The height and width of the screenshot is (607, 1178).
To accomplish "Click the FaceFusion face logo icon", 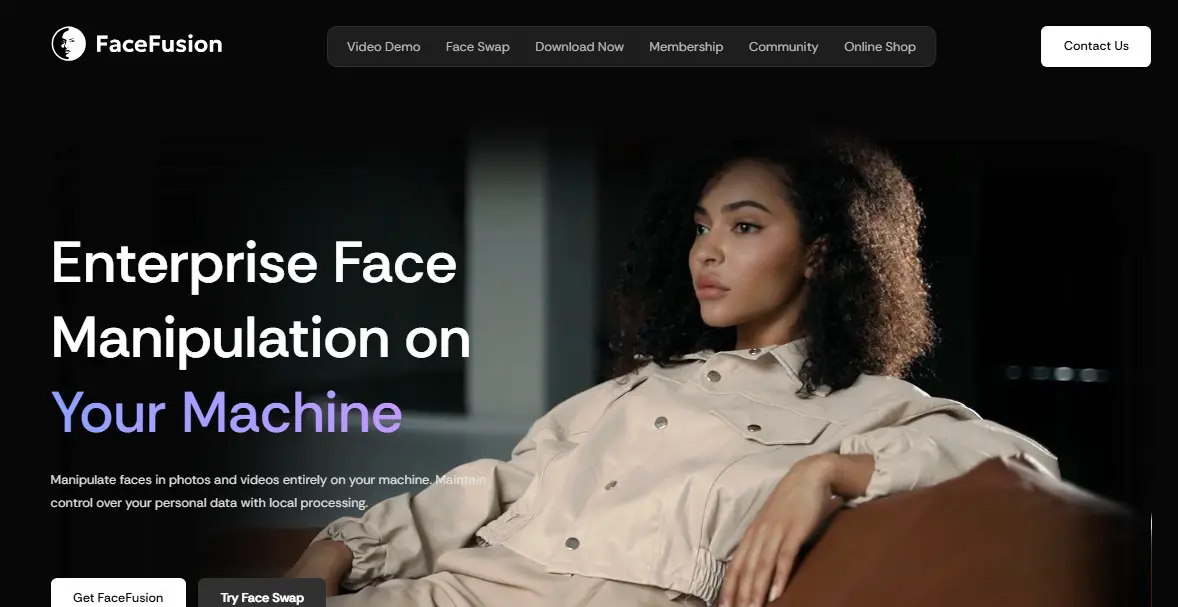I will tap(68, 44).
